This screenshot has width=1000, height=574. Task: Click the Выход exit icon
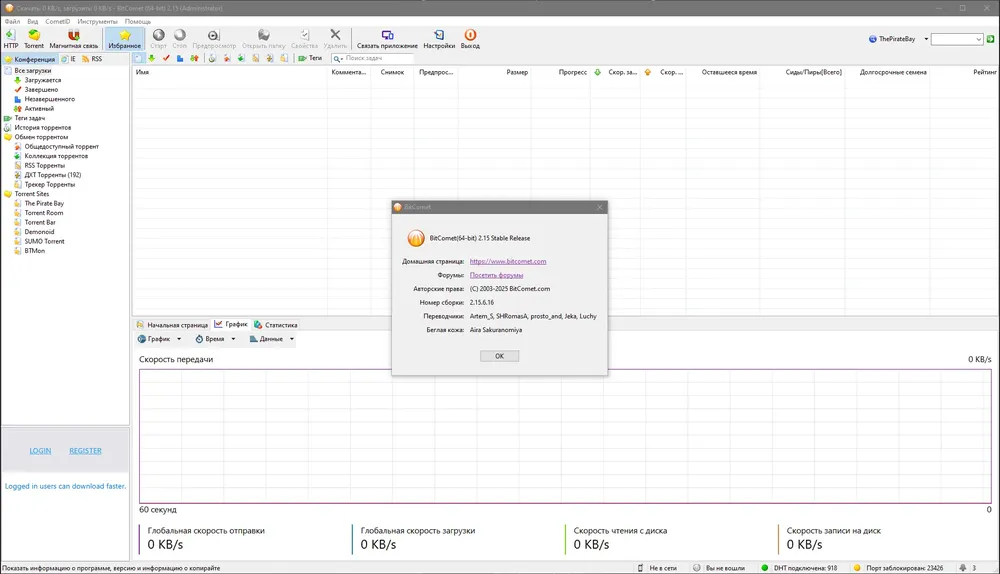point(470,38)
